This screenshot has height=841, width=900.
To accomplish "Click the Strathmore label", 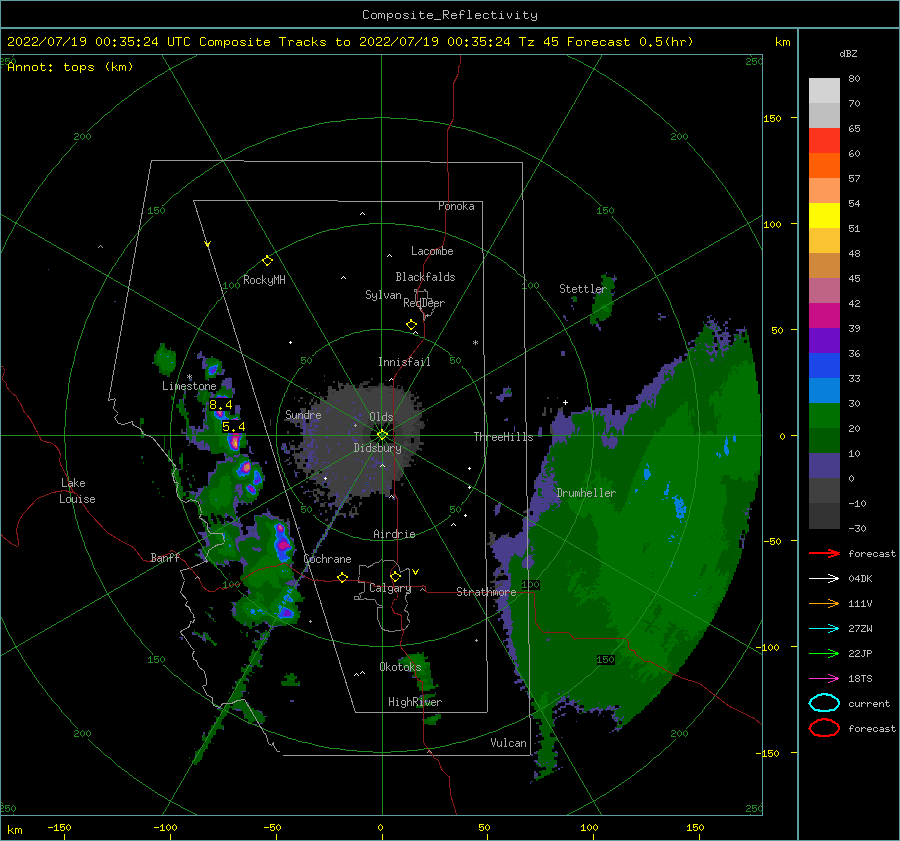I will (486, 592).
